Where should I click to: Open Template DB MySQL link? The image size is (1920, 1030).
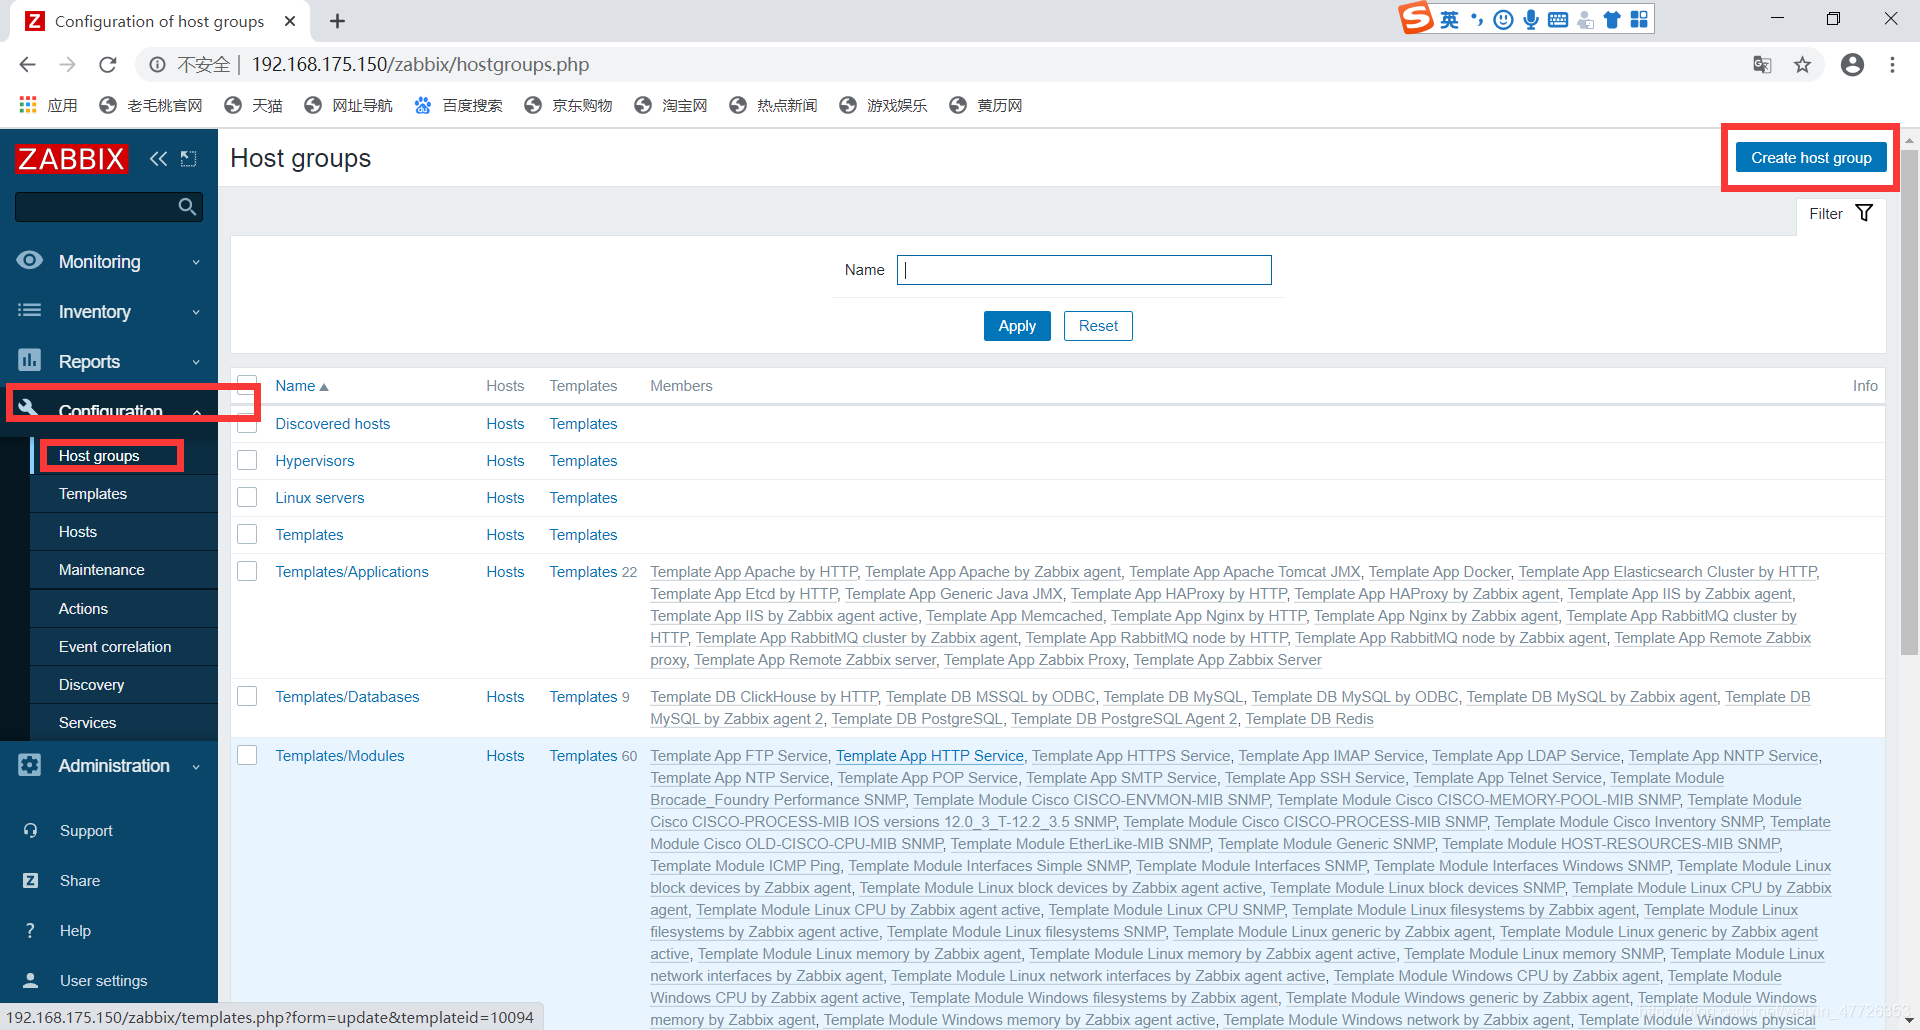1173,697
